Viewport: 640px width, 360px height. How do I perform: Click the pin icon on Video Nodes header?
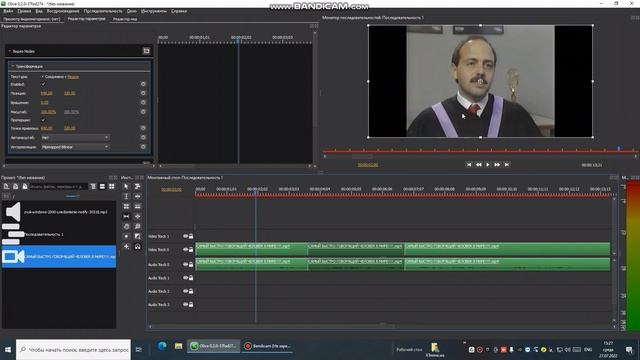[146, 51]
